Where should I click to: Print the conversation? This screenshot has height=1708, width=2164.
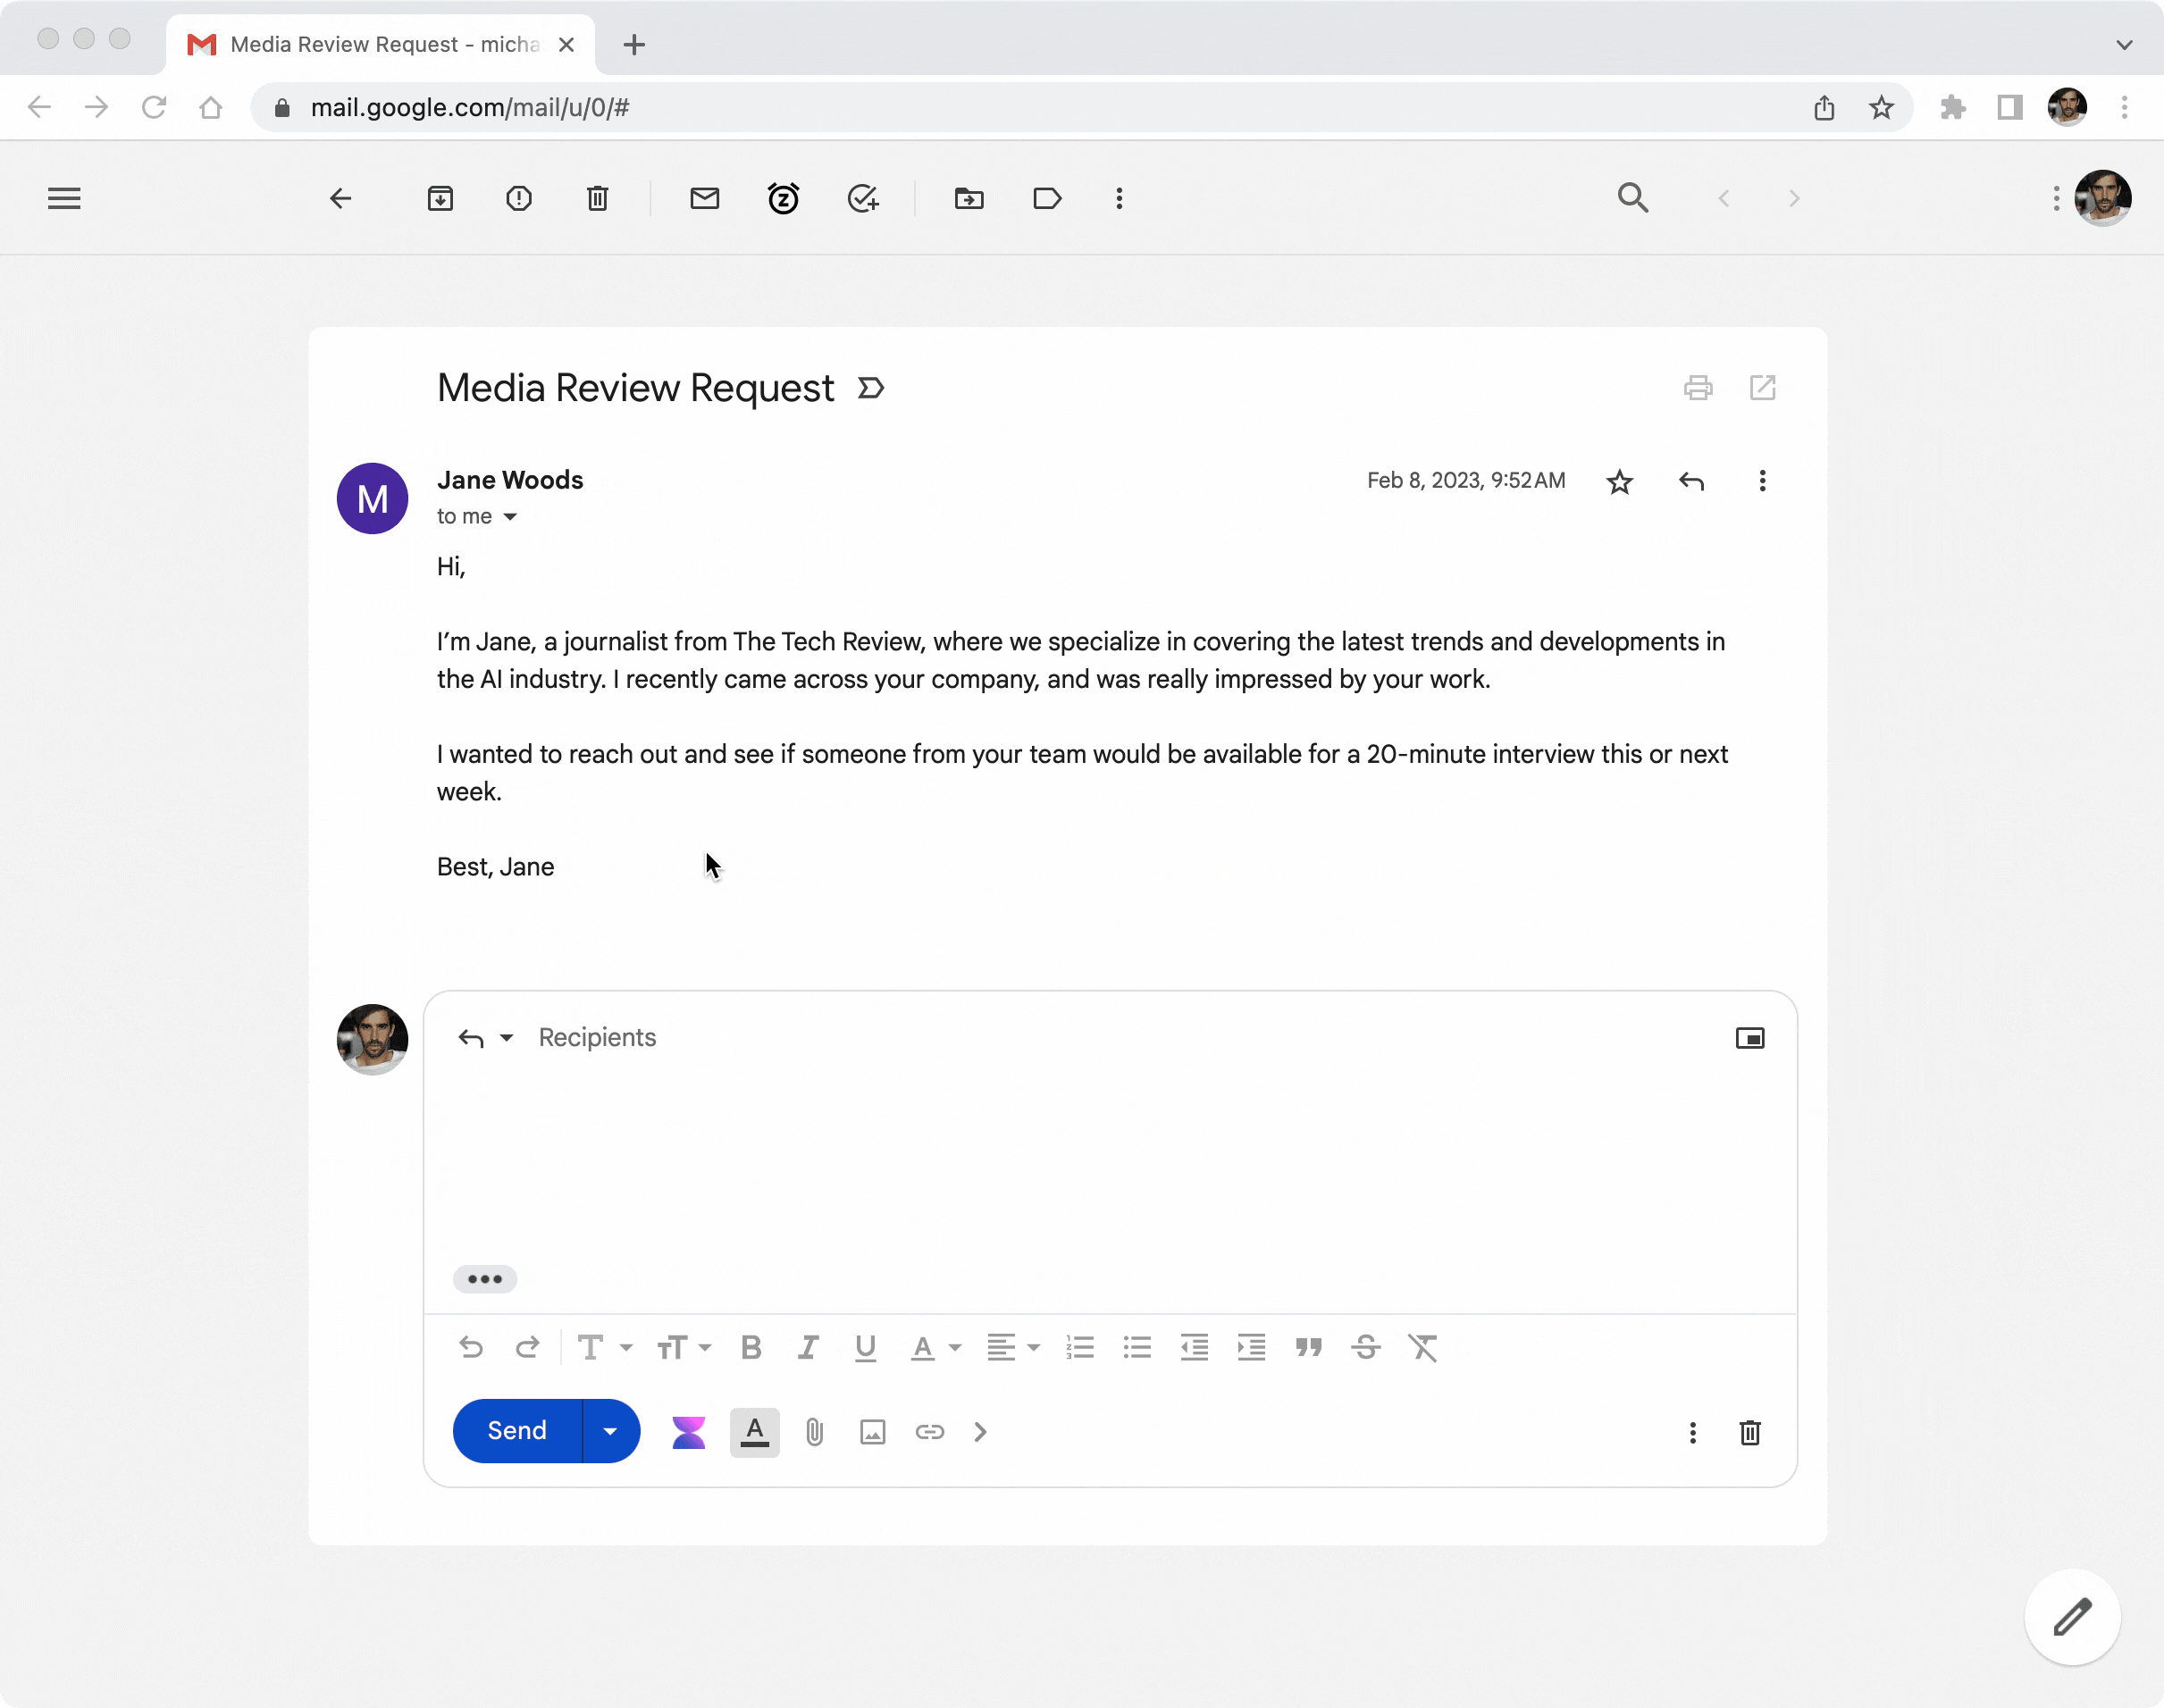[x=1698, y=388]
